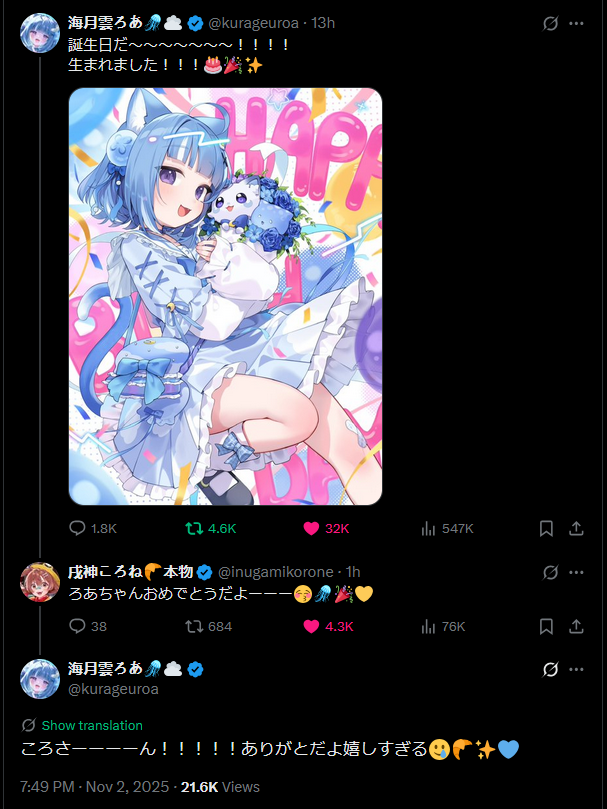Share the birthday tweet
Viewport: 607px width, 809px height.
pyautogui.click(x=576, y=528)
